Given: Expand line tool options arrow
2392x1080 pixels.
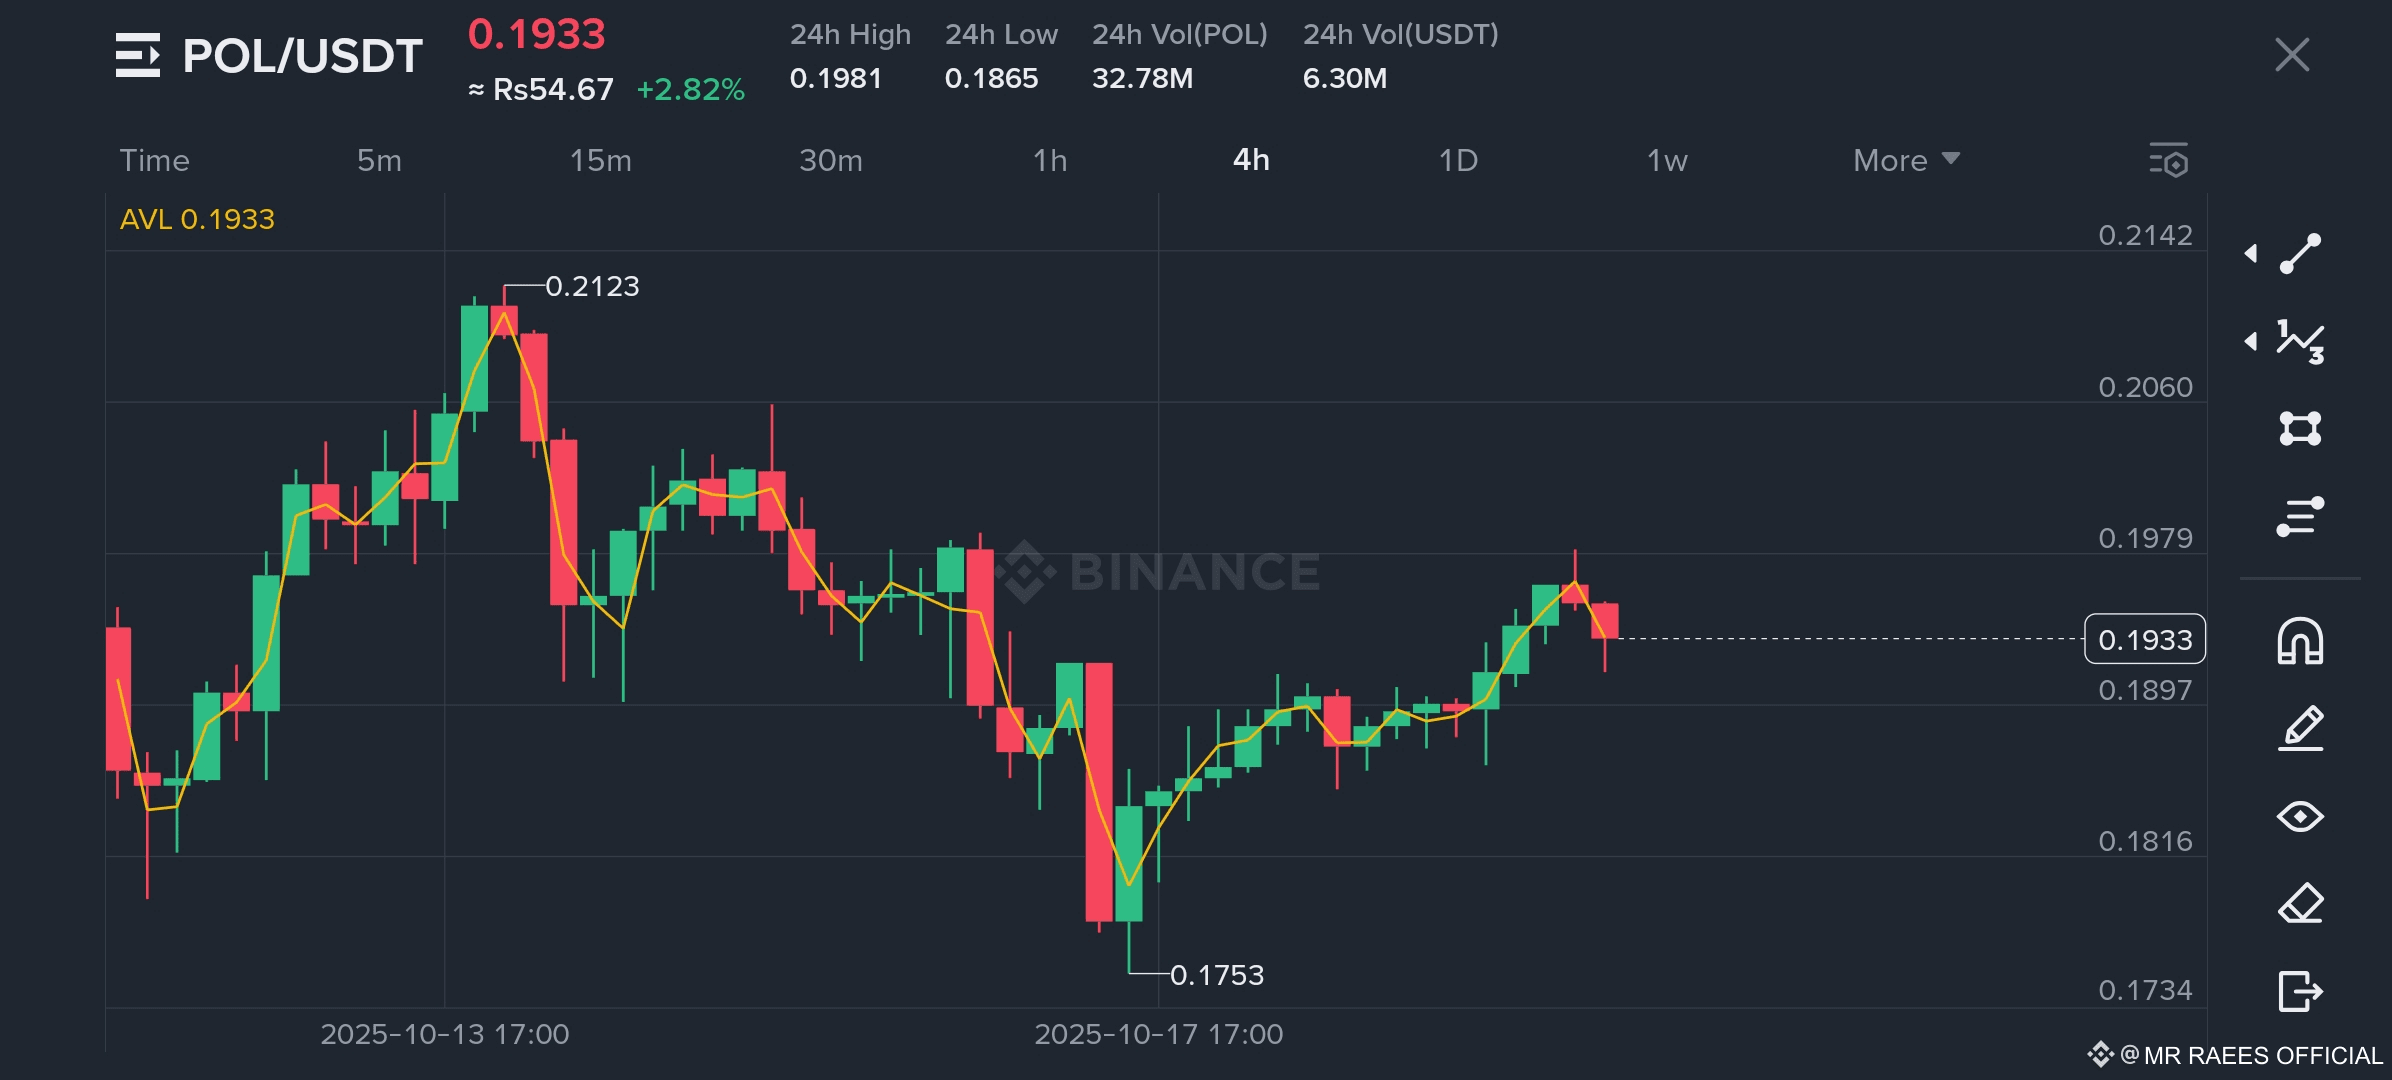Looking at the screenshot, I should pyautogui.click(x=2251, y=253).
